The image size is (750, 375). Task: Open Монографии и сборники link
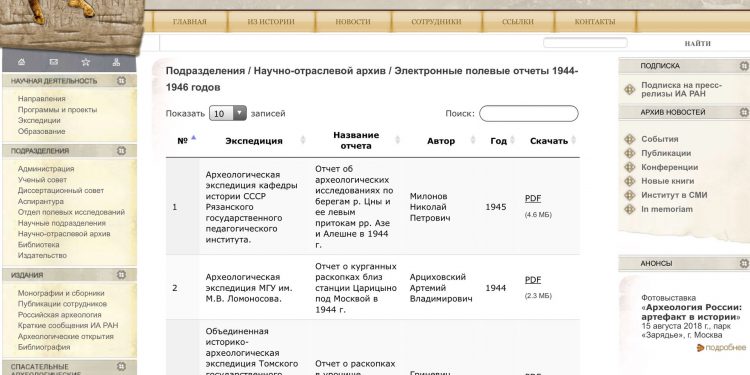point(61,293)
